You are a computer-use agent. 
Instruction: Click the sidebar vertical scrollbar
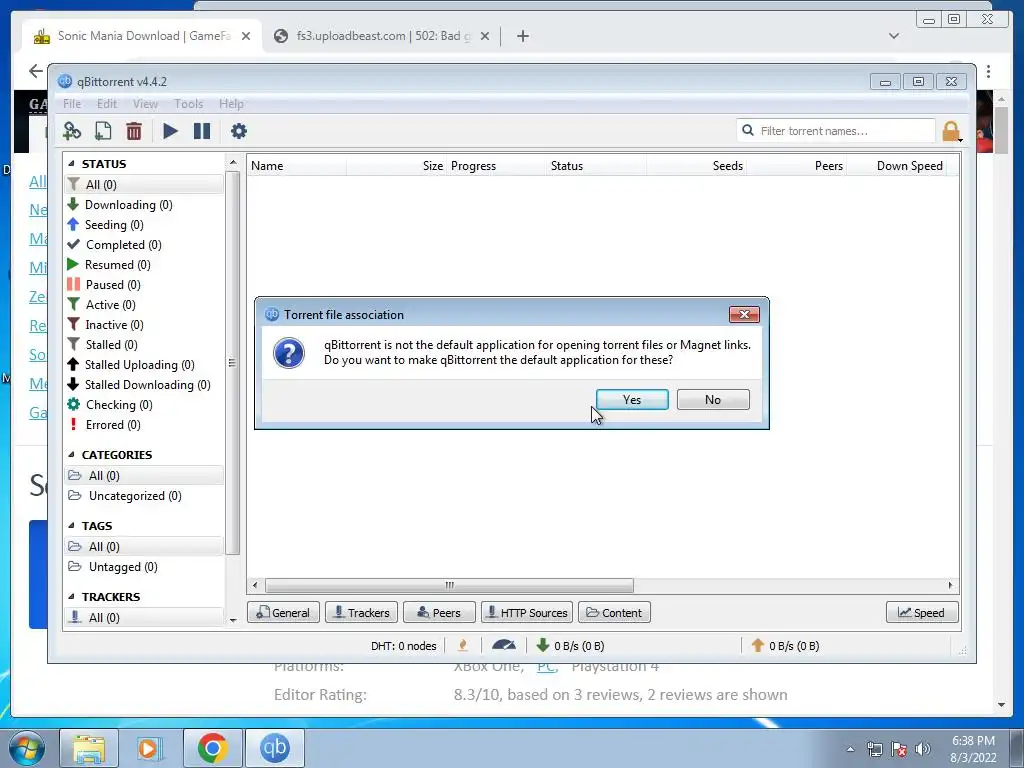point(232,362)
